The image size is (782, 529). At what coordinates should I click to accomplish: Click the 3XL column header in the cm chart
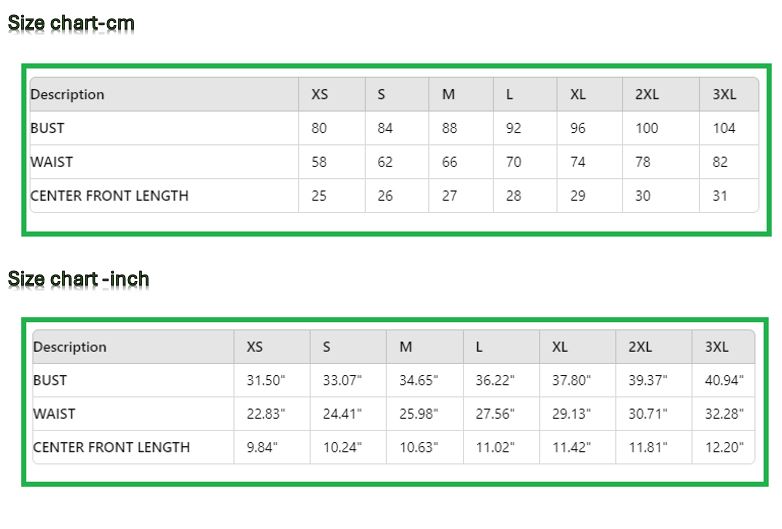724,95
